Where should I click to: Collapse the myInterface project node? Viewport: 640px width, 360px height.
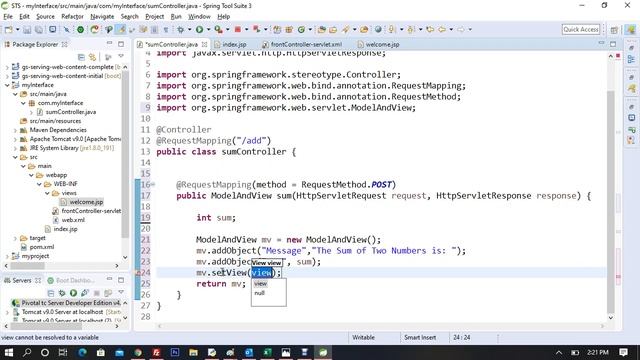[x=7, y=85]
